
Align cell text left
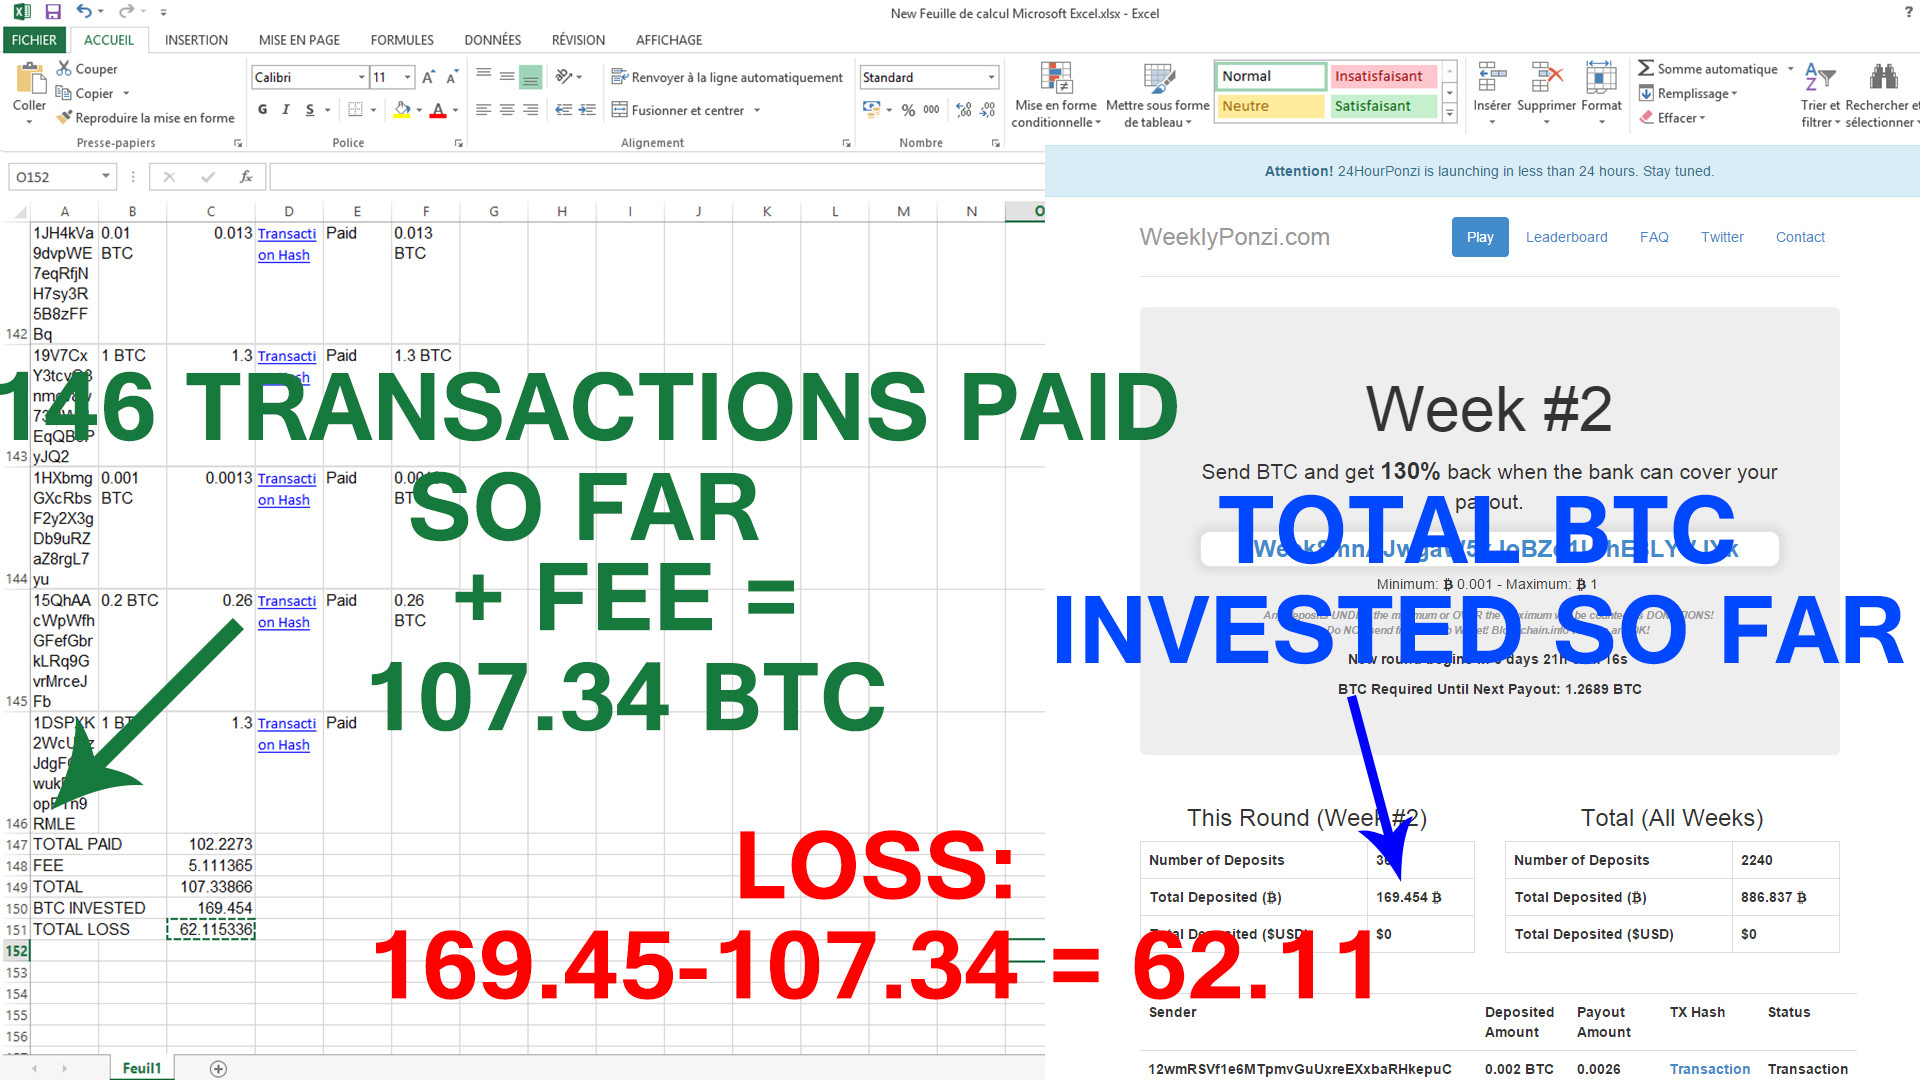tap(484, 110)
